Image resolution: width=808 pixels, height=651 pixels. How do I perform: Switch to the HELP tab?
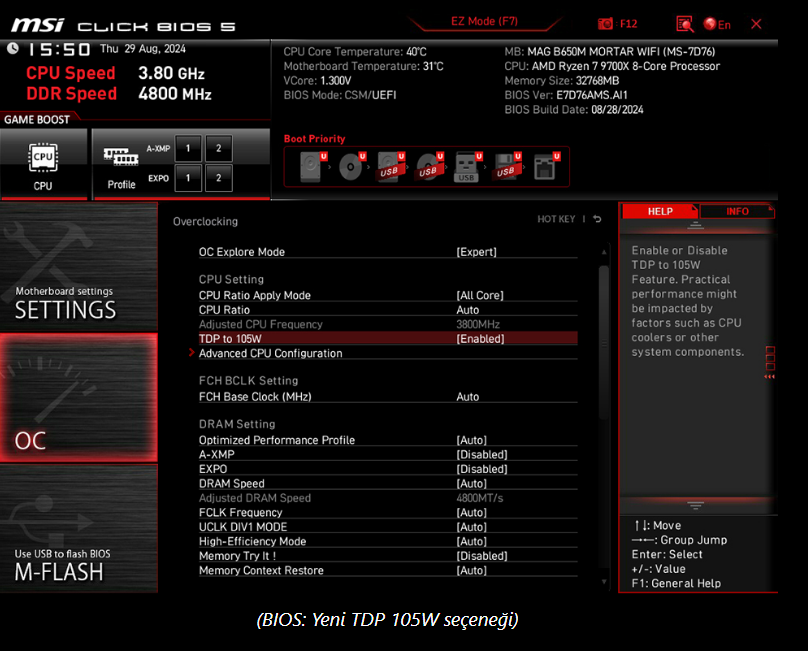(x=660, y=211)
